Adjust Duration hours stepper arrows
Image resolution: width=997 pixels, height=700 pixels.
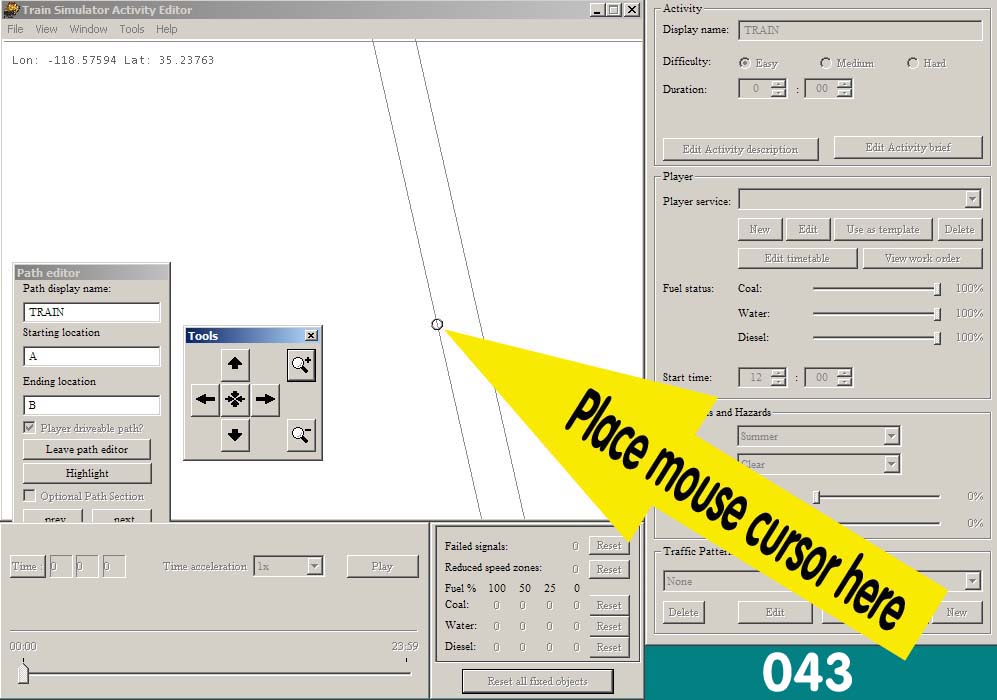tap(778, 88)
